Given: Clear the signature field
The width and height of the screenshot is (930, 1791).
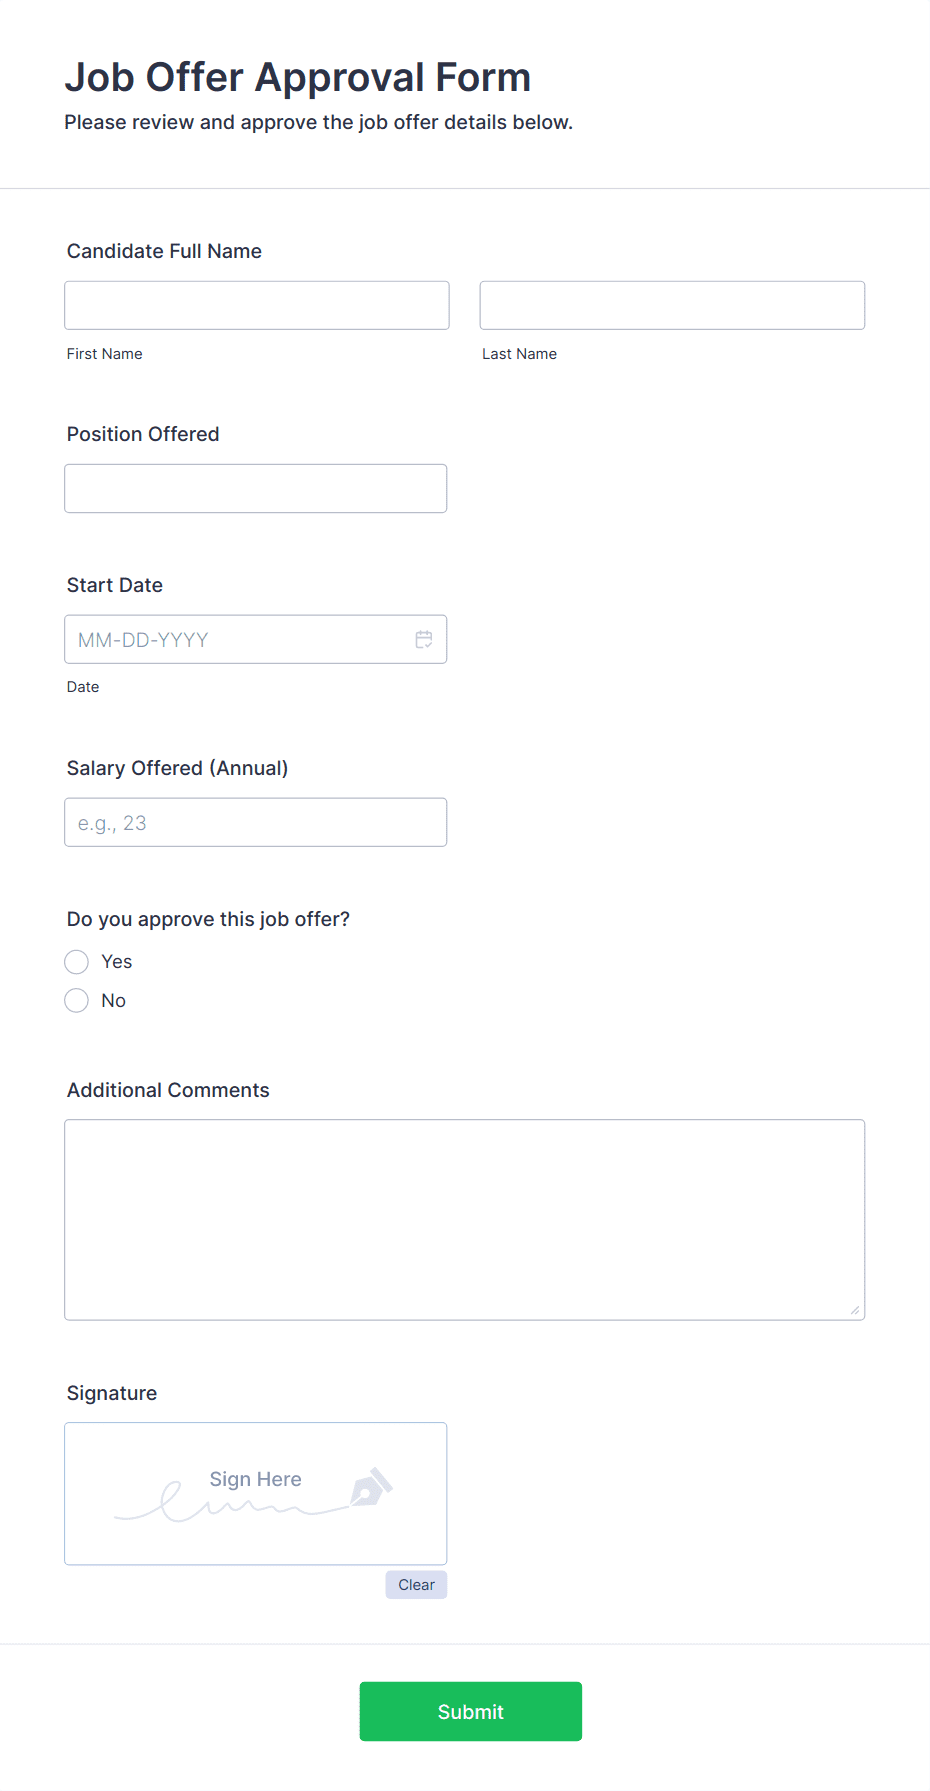Looking at the screenshot, I should 415,1584.
